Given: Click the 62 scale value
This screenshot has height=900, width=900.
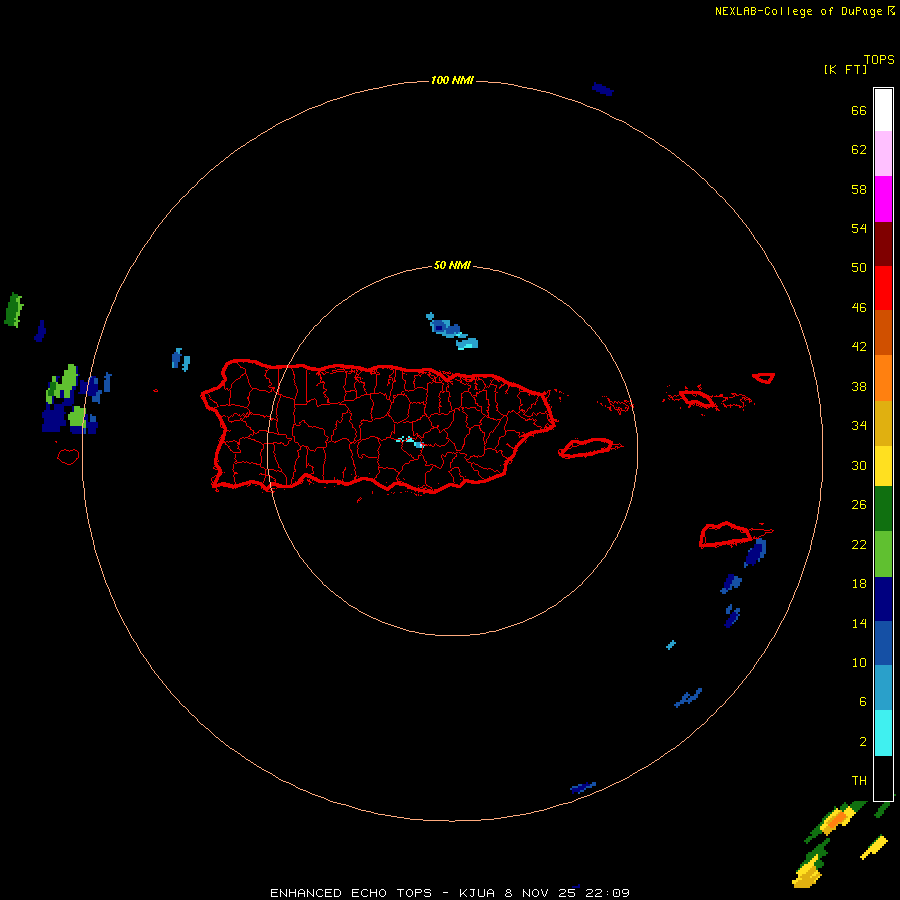Looking at the screenshot, I should (859, 149).
